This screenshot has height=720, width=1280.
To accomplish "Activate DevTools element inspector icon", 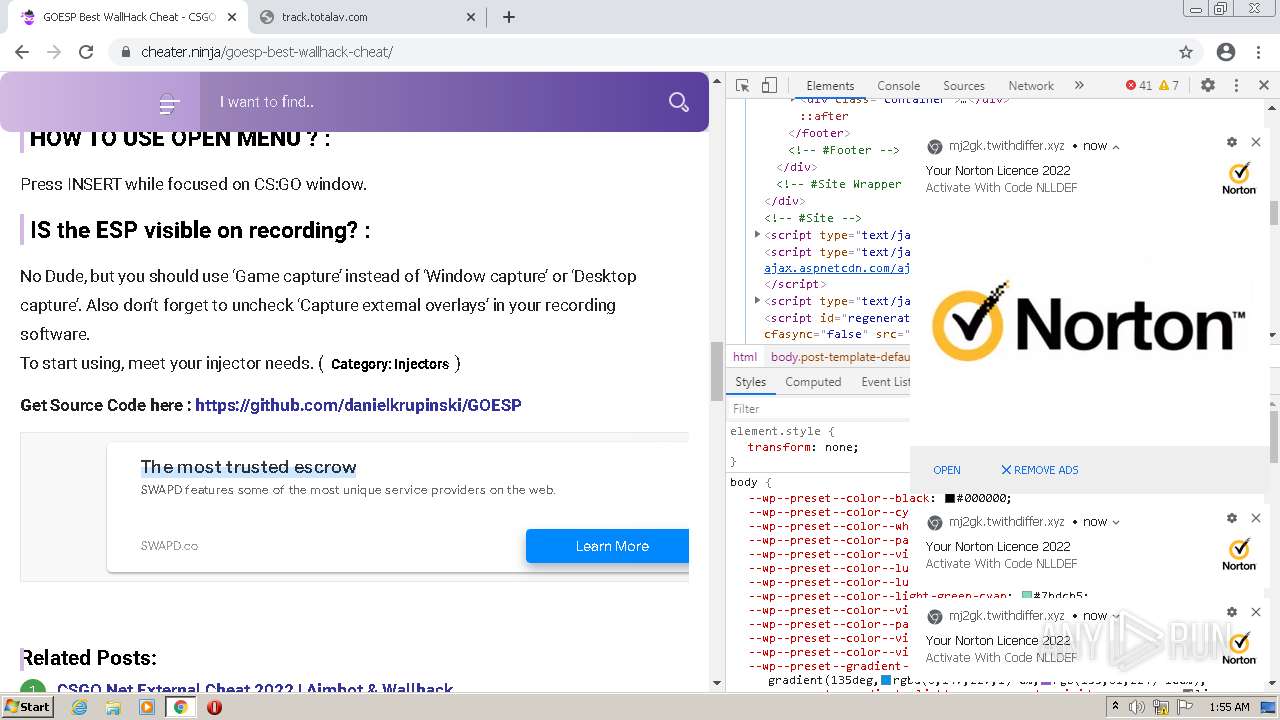I will (x=742, y=86).
